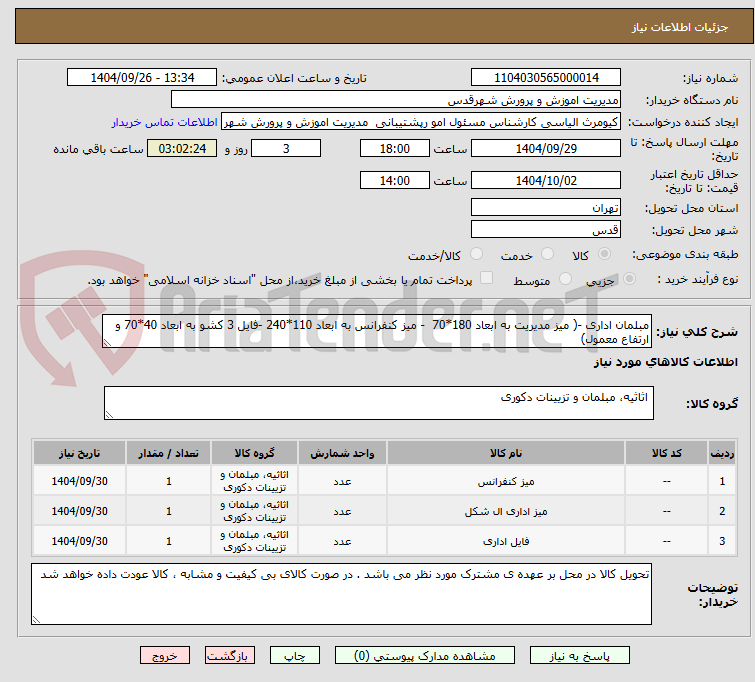The height and width of the screenshot is (682, 755).
Task: Click the buyer organization name field
Action: 396,100
